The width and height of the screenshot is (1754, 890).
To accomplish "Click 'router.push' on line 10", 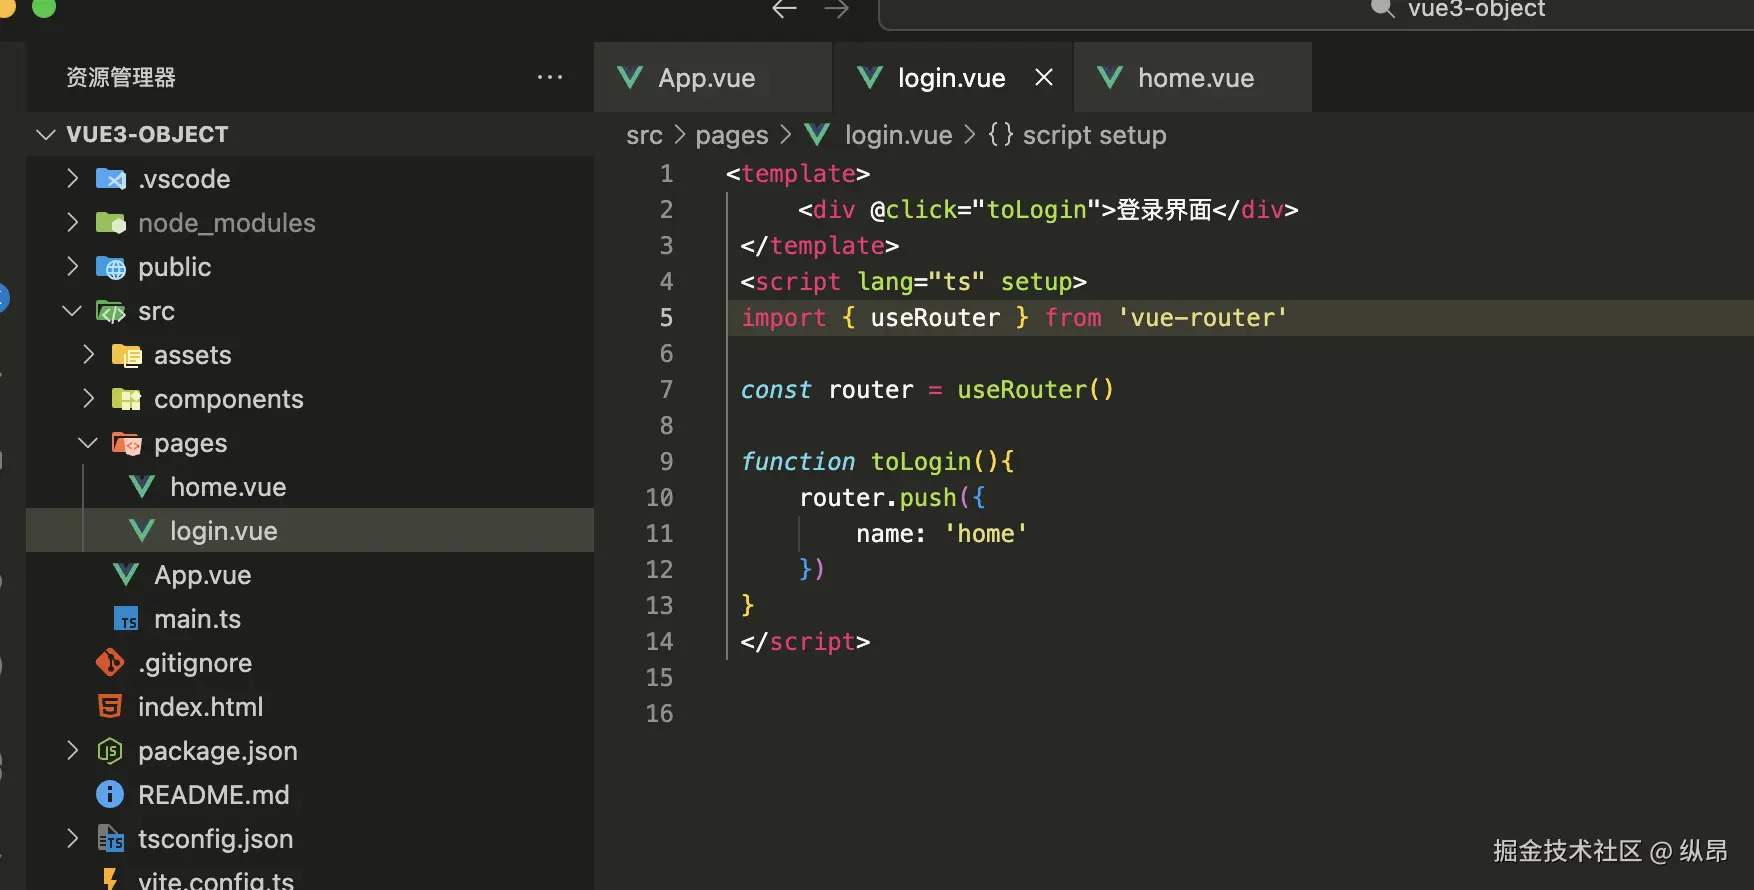I will click(x=878, y=498).
